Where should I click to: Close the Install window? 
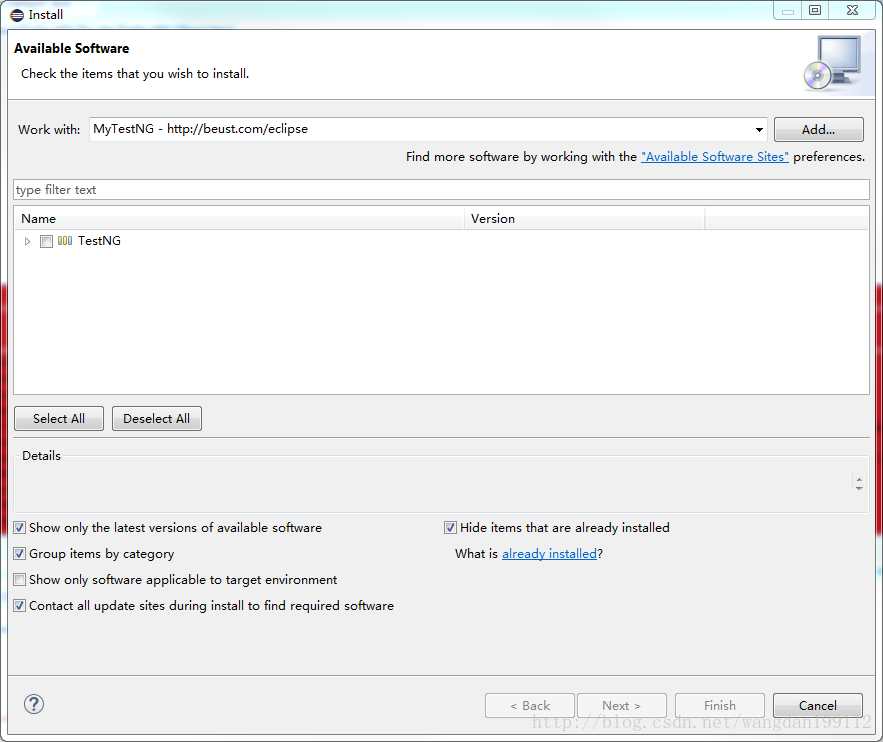pos(853,10)
